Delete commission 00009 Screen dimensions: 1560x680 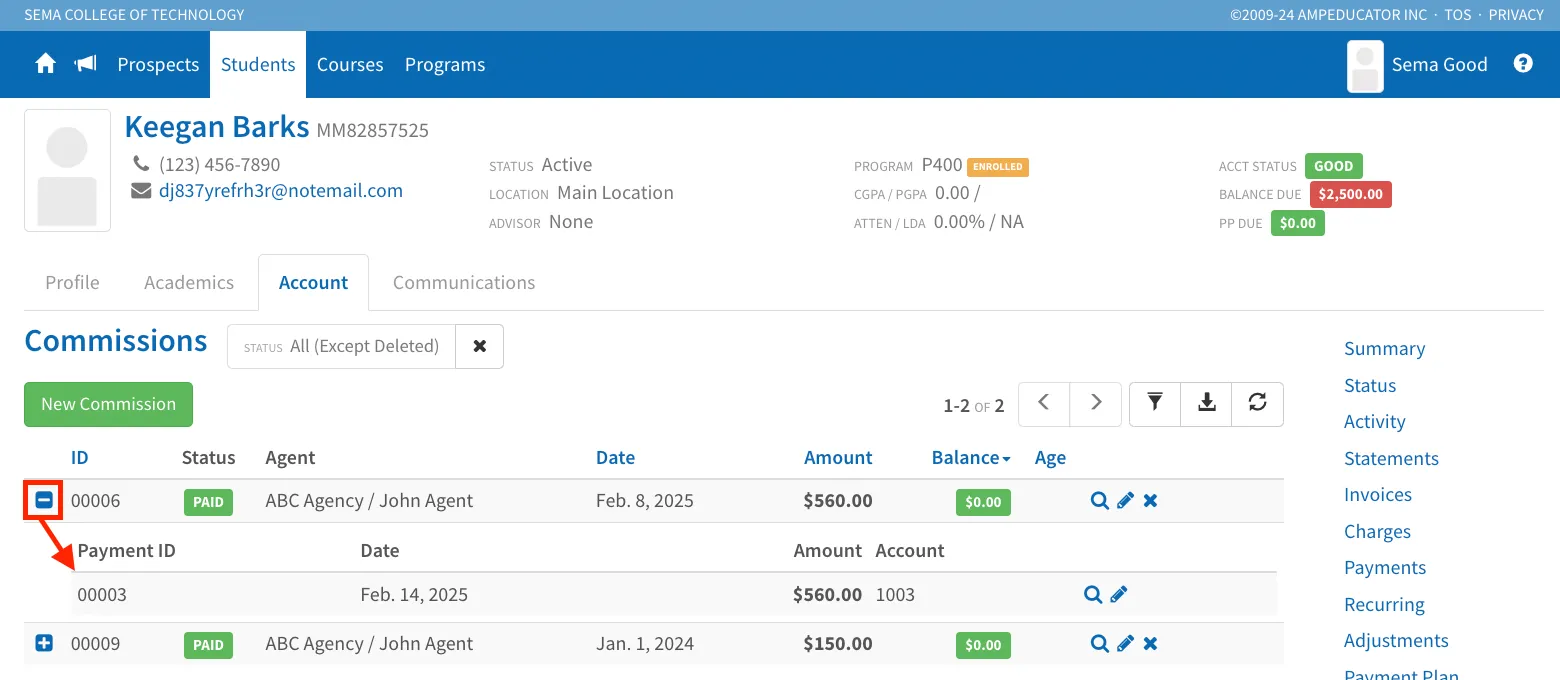pos(1150,644)
